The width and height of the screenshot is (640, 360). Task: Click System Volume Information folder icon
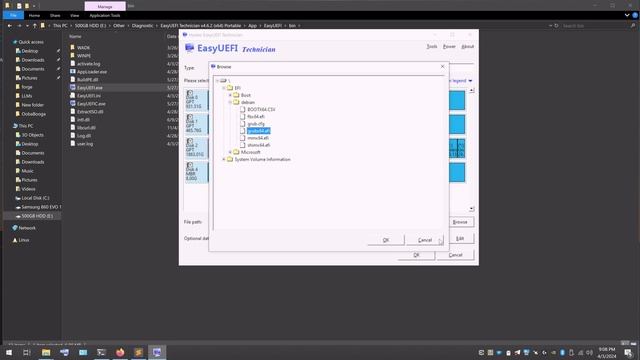(x=230, y=159)
